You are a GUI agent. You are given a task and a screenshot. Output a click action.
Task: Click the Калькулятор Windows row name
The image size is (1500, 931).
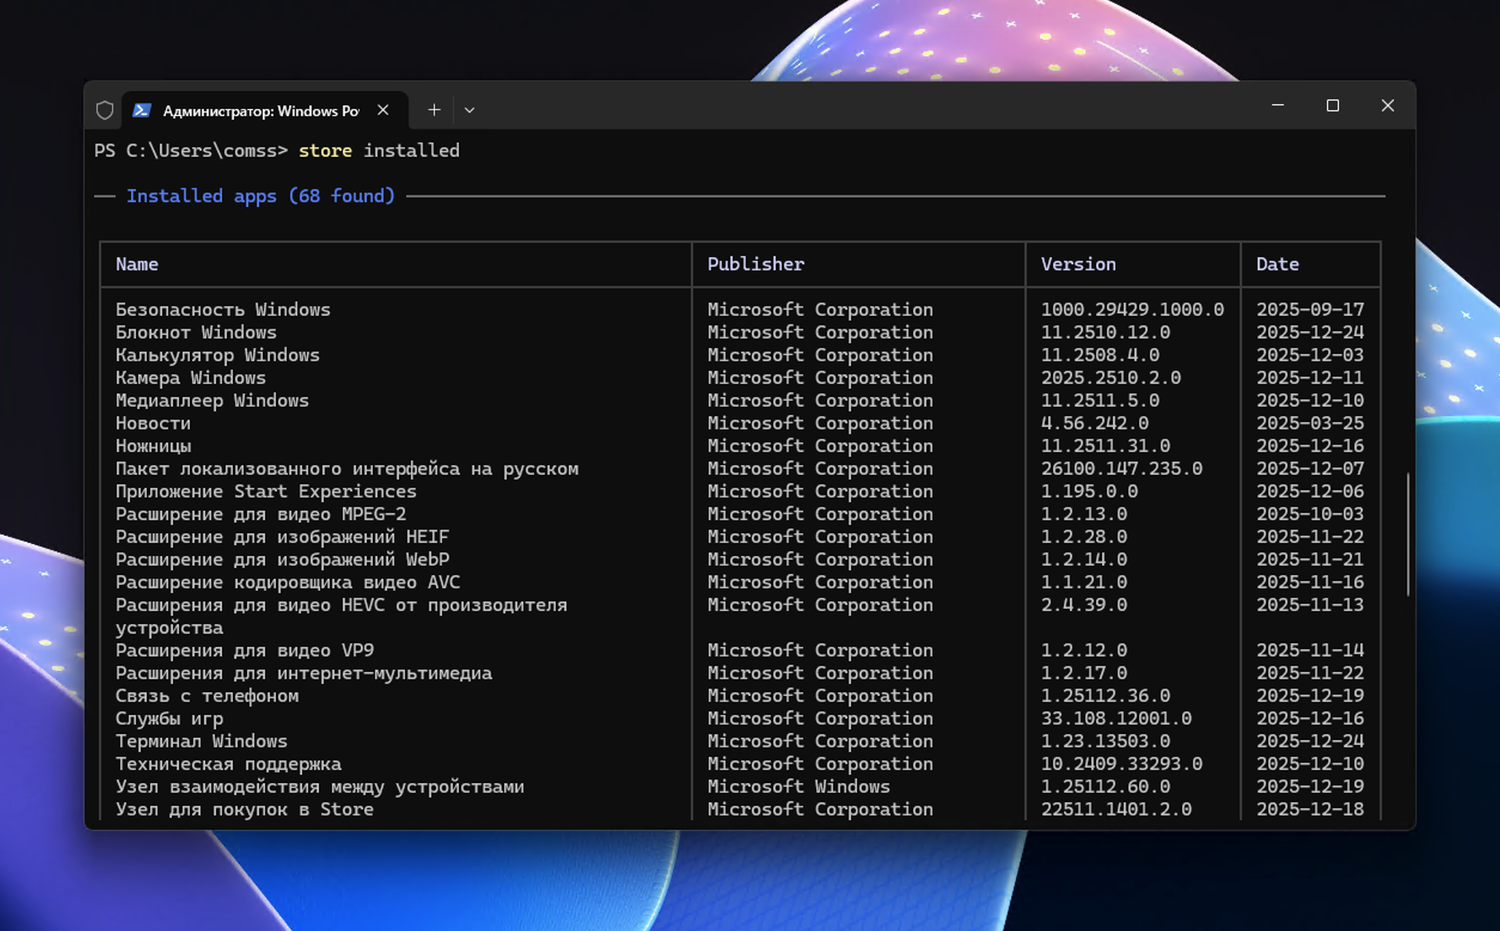click(217, 355)
